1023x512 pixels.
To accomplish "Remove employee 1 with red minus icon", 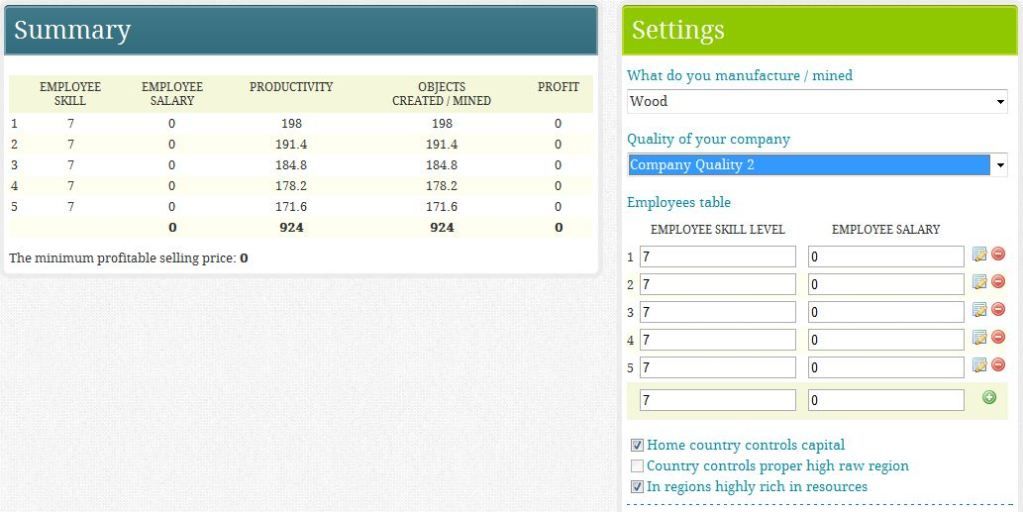I will pyautogui.click(x=997, y=255).
